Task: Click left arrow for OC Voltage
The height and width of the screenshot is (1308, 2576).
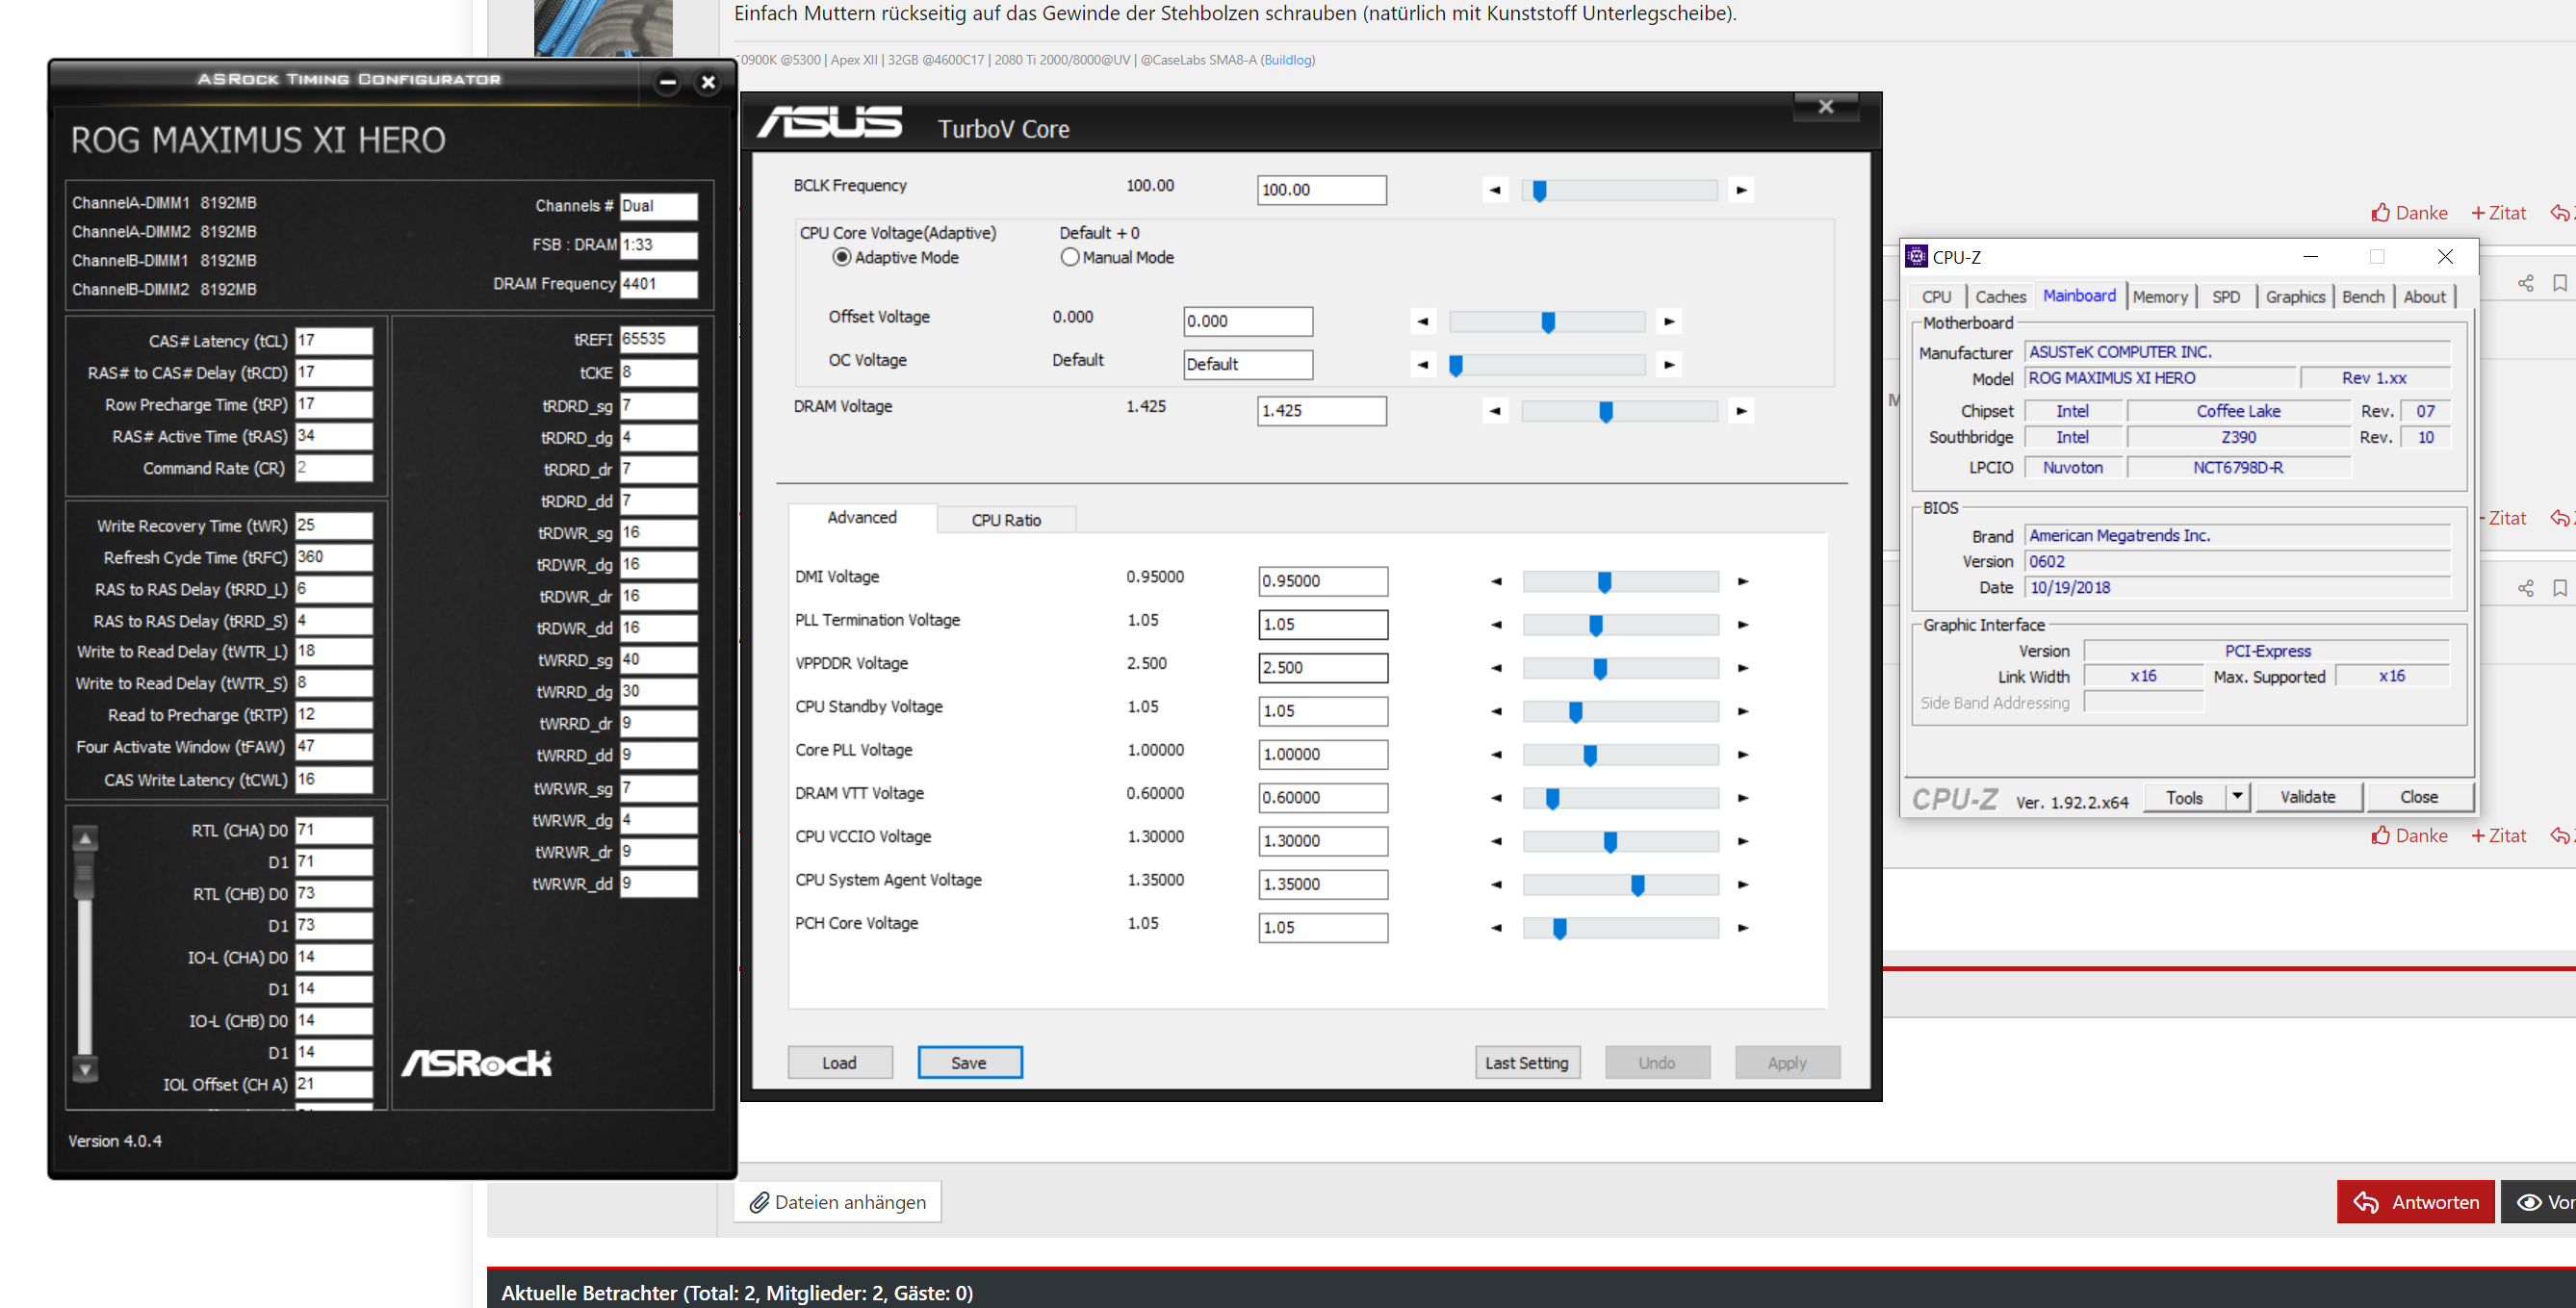Action: click(1422, 364)
